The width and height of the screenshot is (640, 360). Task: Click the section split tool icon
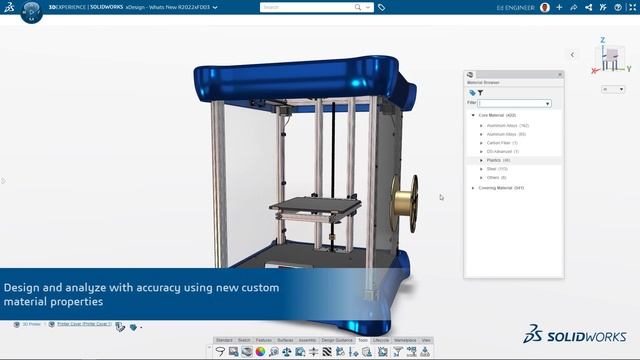(314, 351)
